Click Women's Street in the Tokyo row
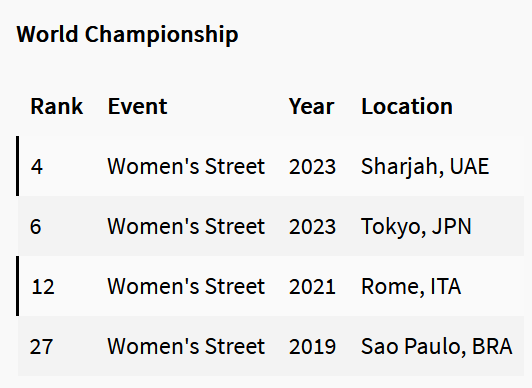The width and height of the screenshot is (532, 388). click(186, 226)
